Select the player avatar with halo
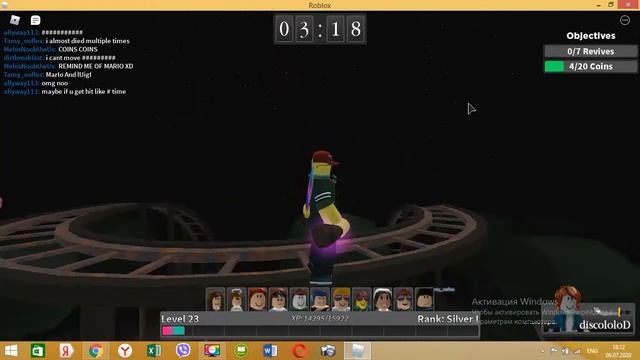 click(236, 299)
